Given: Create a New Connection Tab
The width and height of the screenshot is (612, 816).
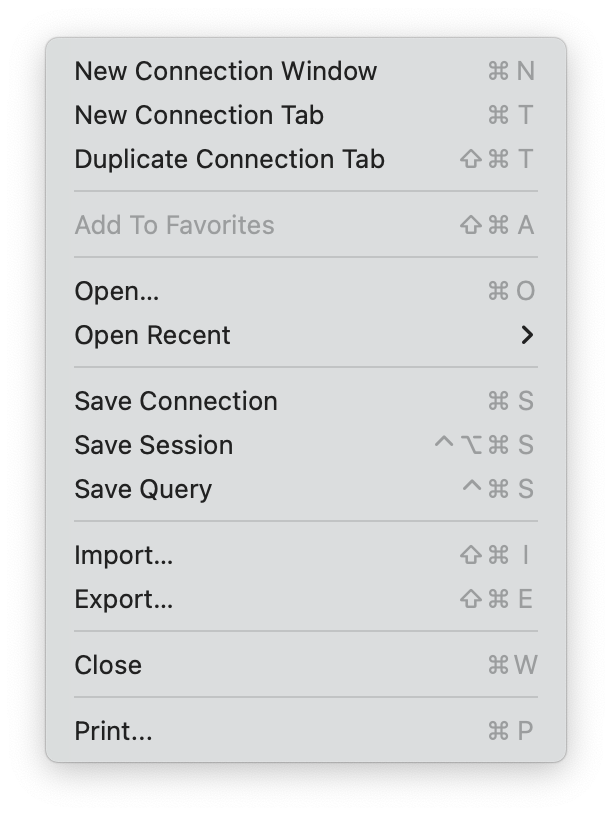Looking at the screenshot, I should point(198,115).
